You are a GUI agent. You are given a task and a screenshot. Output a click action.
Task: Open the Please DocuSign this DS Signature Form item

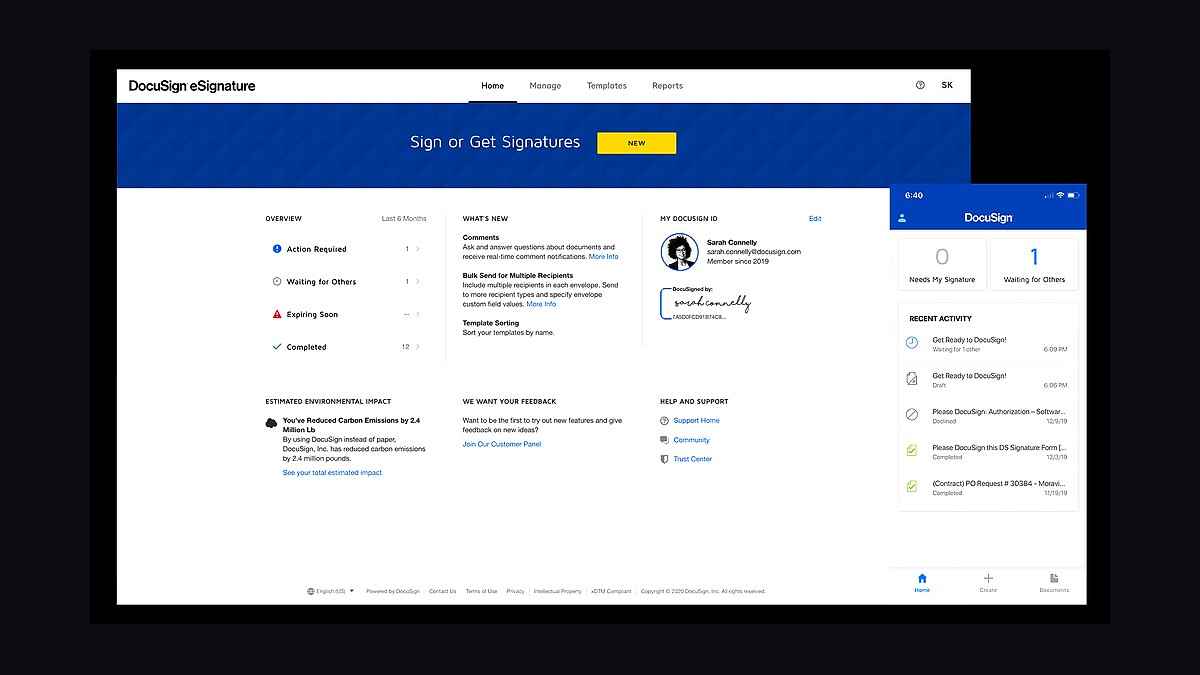point(988,452)
